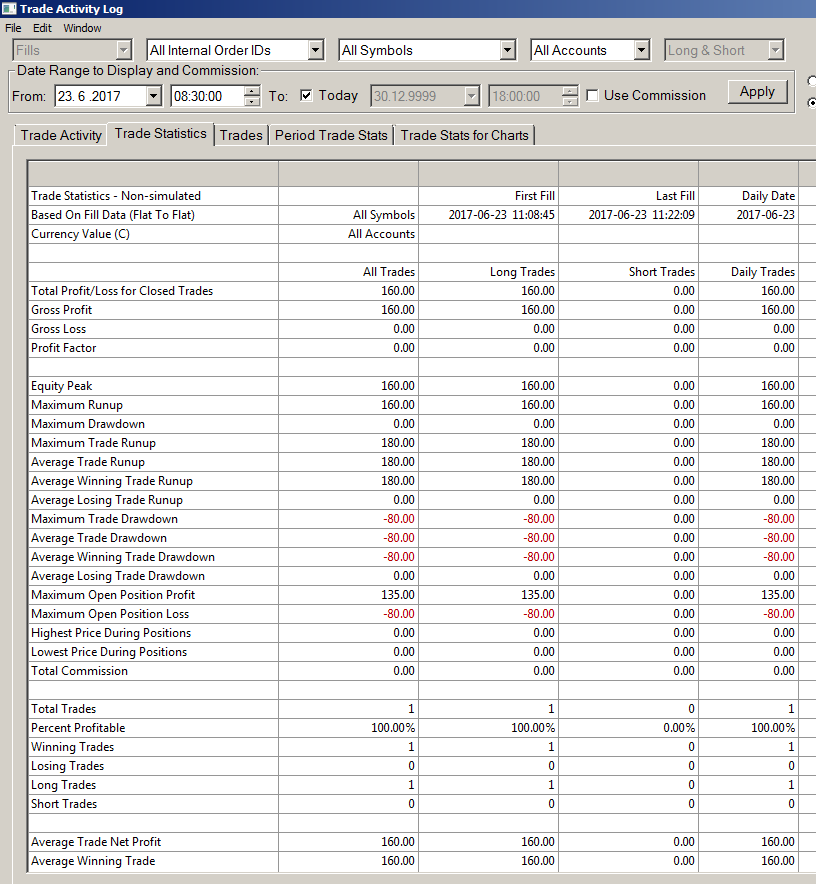Click the Trade Activity Log window icon
The width and height of the screenshot is (816, 884).
9,9
